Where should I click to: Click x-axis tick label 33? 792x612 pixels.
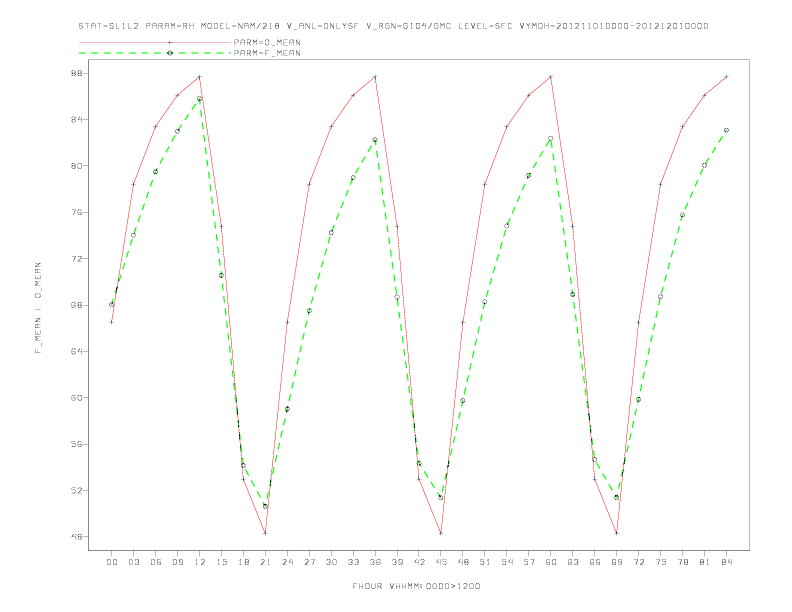pyautogui.click(x=353, y=562)
